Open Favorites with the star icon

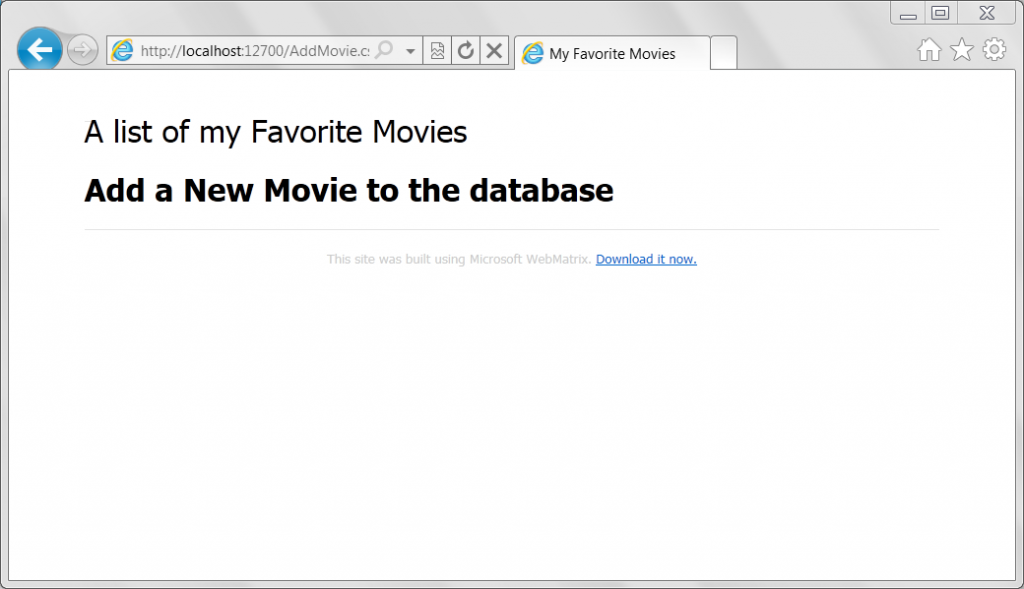tap(961, 50)
